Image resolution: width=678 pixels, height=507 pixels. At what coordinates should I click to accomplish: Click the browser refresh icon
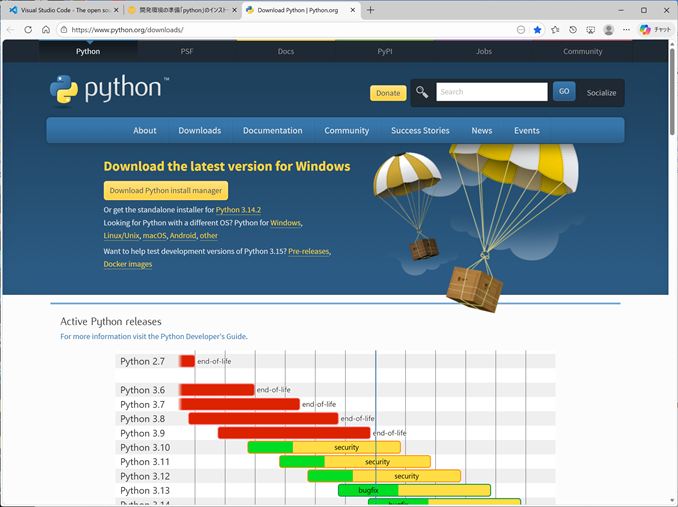[x=28, y=30]
